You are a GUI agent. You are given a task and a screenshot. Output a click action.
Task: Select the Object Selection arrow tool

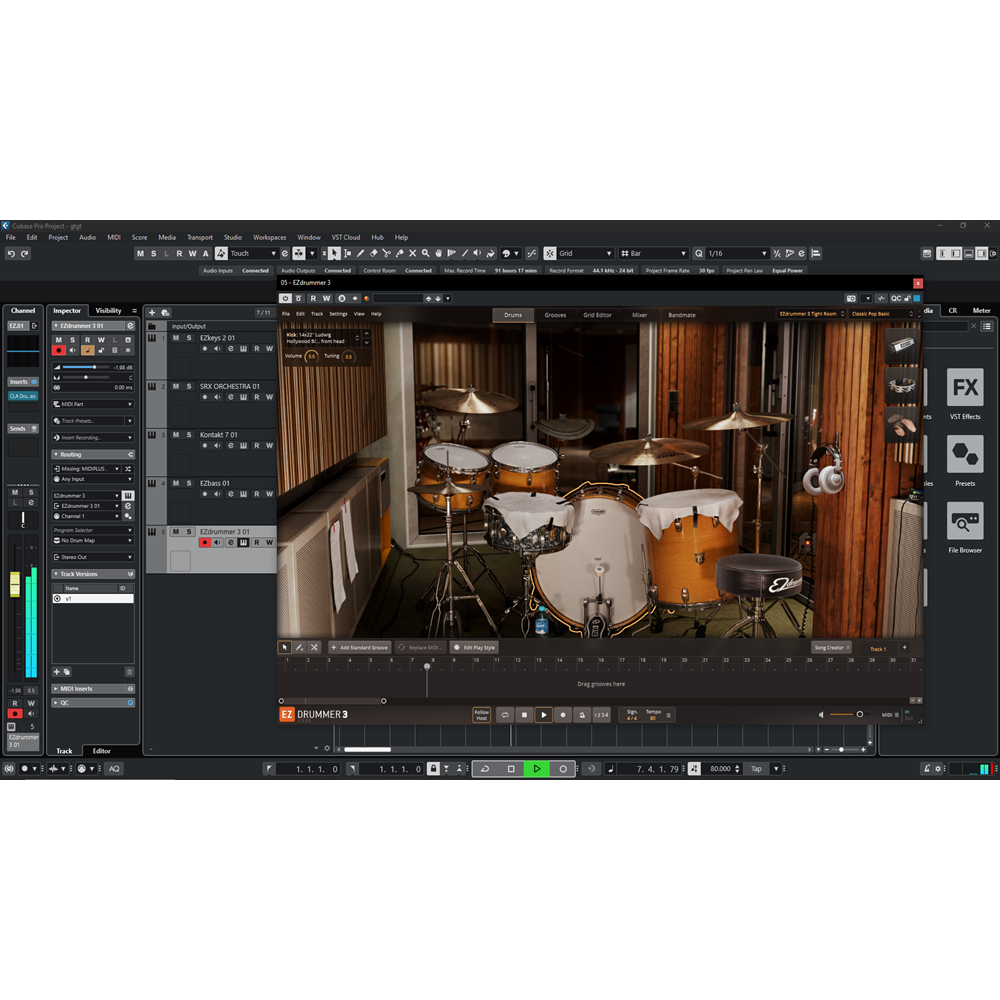click(334, 253)
